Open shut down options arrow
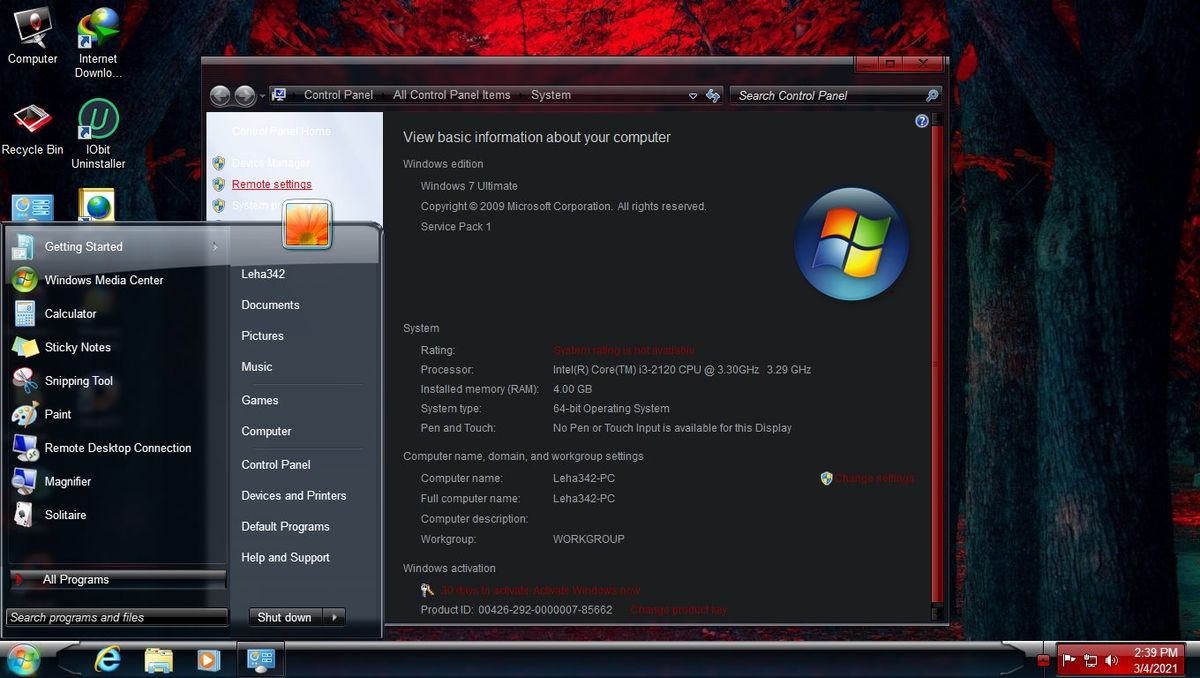Image resolution: width=1200 pixels, height=678 pixels. tap(335, 617)
